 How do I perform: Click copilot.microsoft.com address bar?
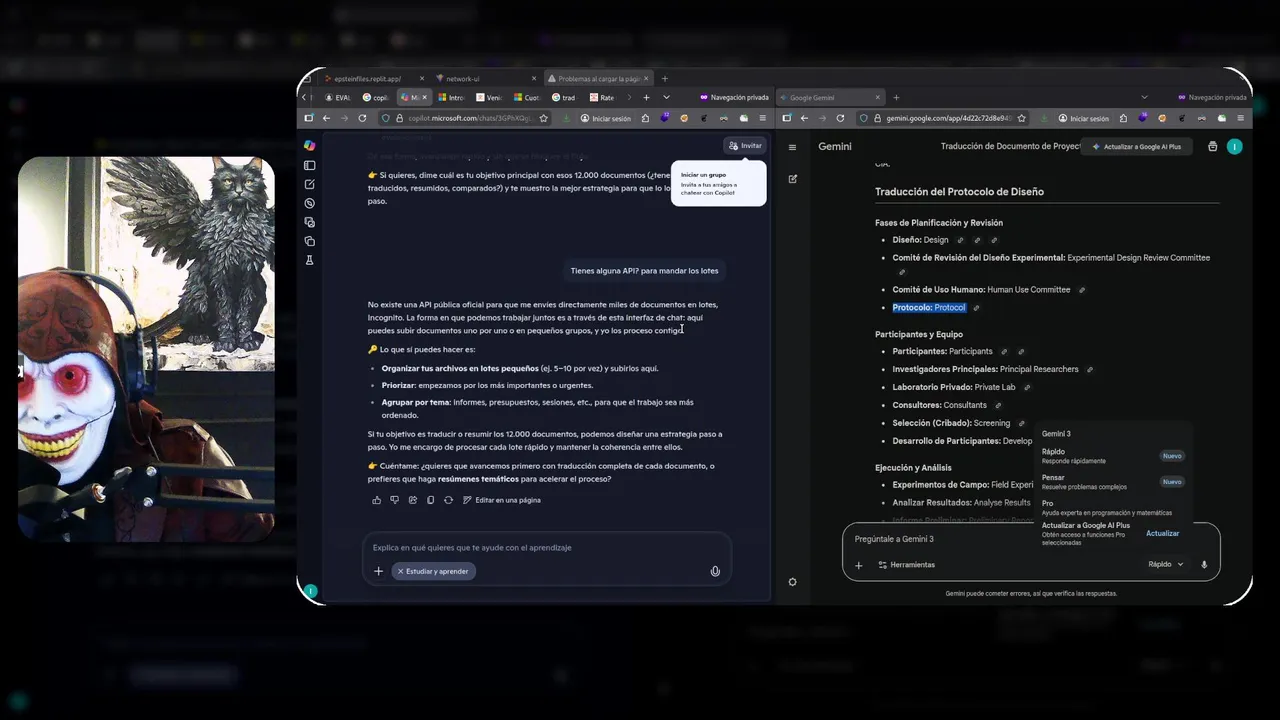point(463,118)
